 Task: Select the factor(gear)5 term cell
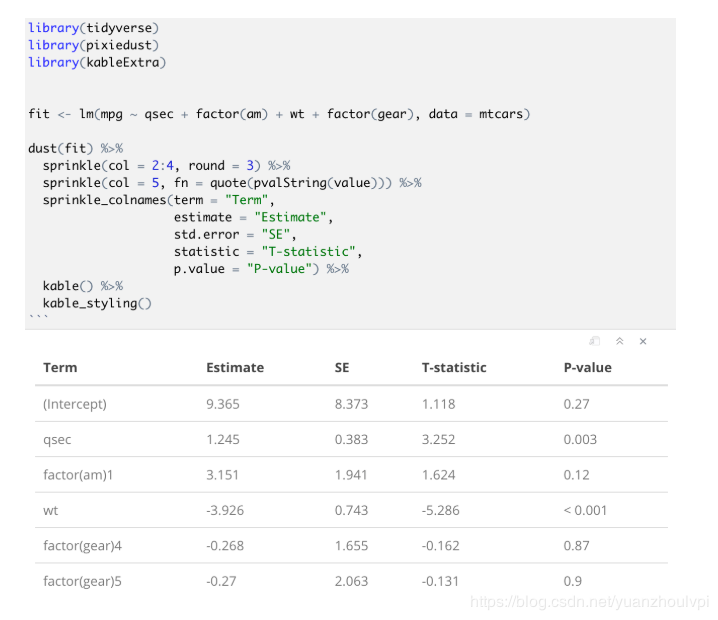coord(82,581)
